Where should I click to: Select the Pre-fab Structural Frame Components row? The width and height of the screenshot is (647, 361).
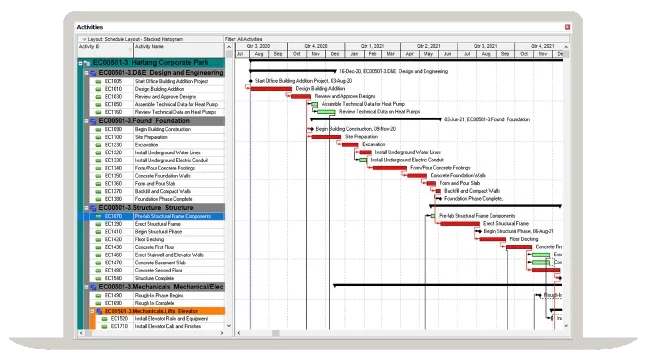pyautogui.click(x=151, y=216)
